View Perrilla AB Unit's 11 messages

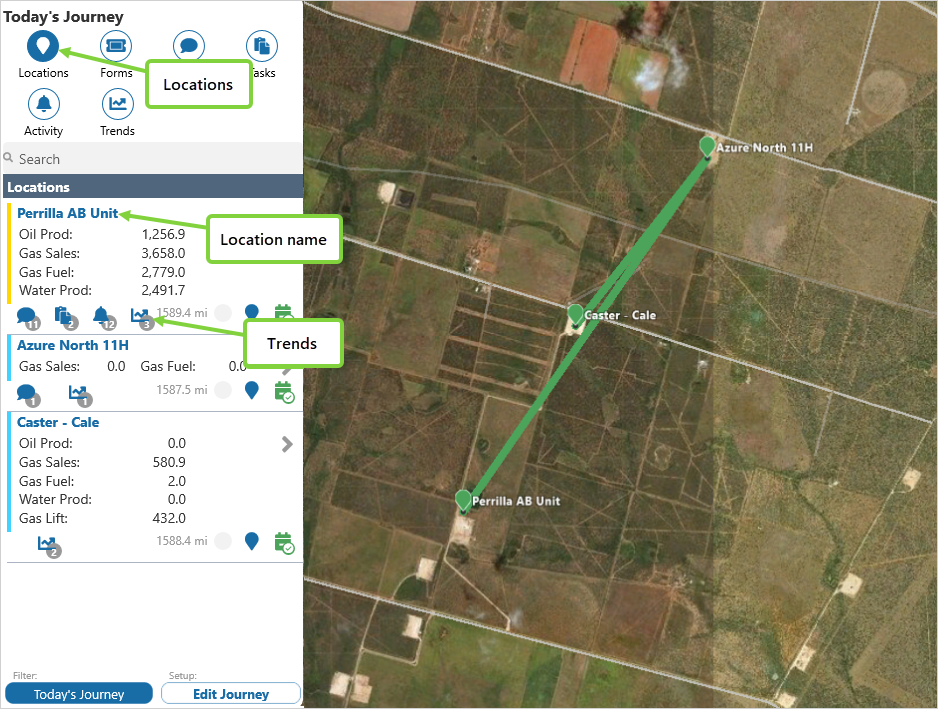pos(28,317)
